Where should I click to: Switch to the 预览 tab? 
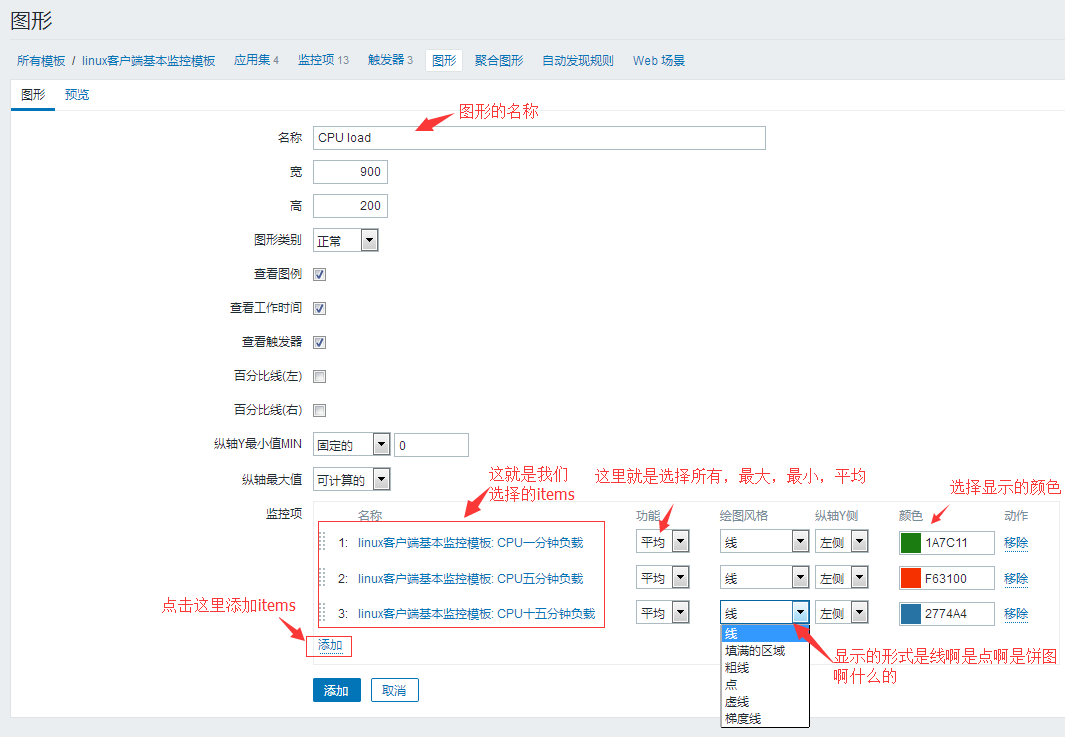(77, 95)
